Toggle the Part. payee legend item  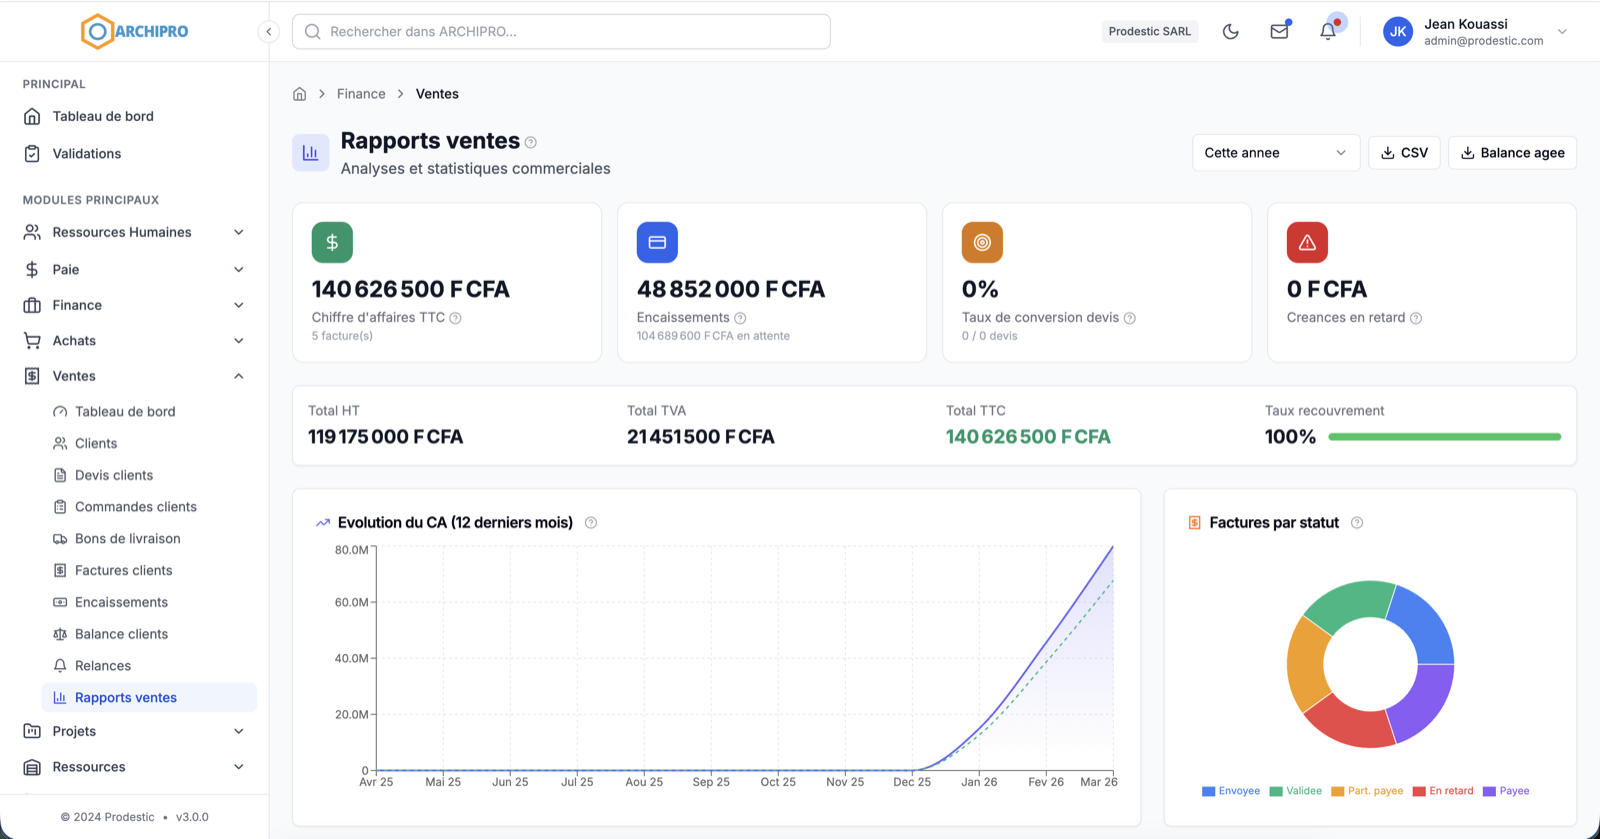click(1367, 791)
